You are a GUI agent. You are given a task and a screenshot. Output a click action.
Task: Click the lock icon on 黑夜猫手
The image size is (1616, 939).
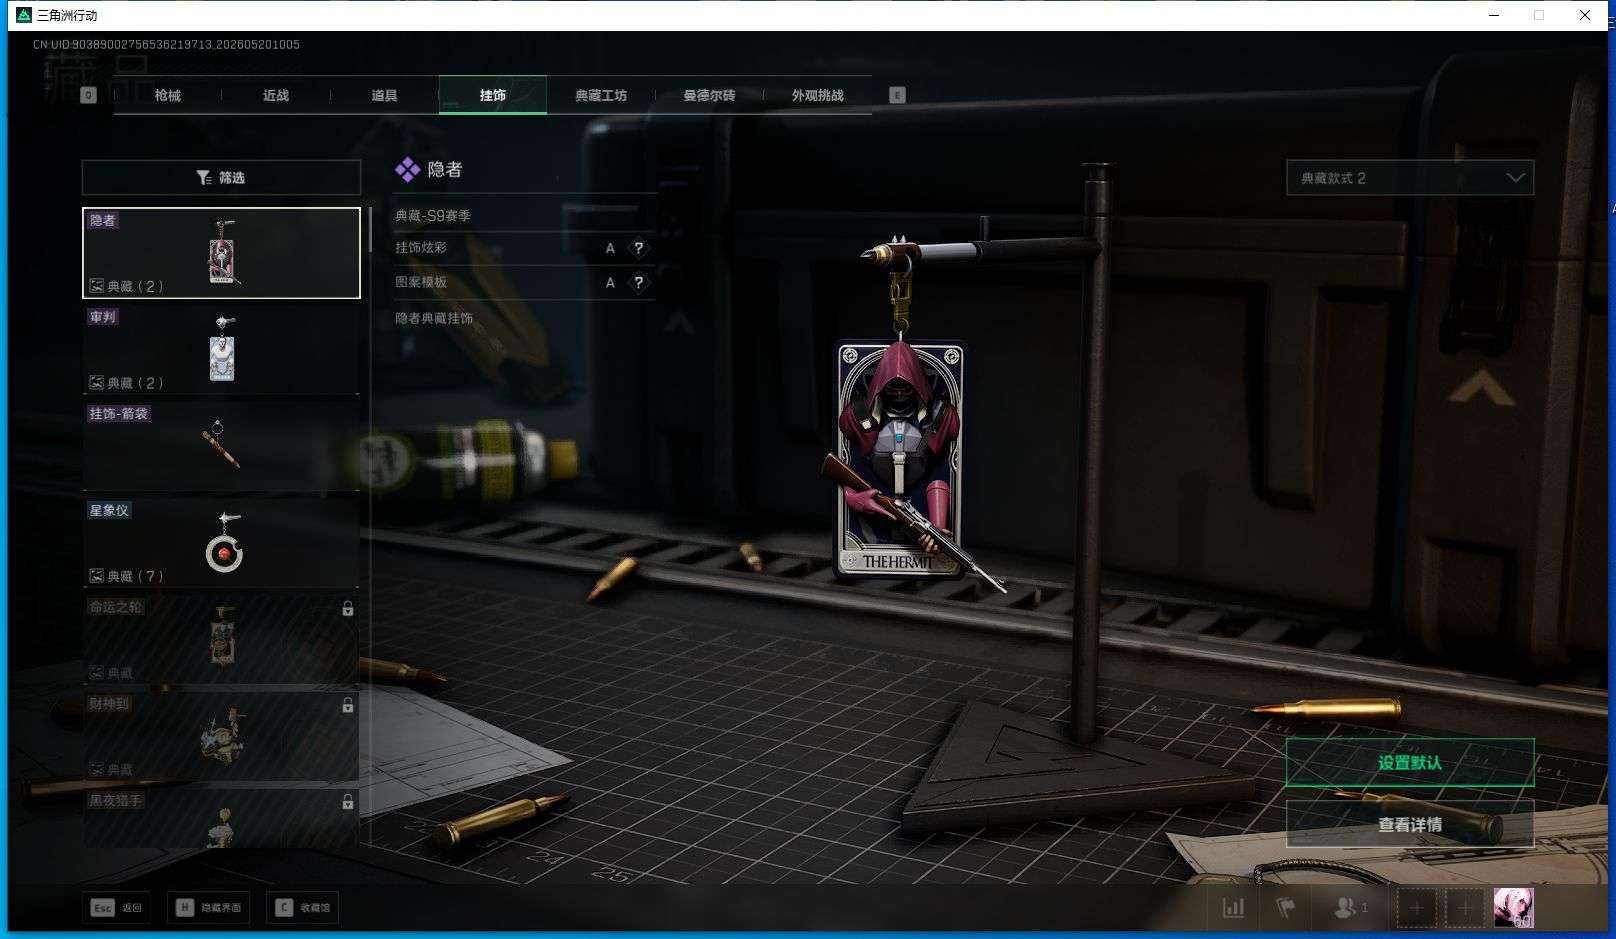(x=347, y=802)
